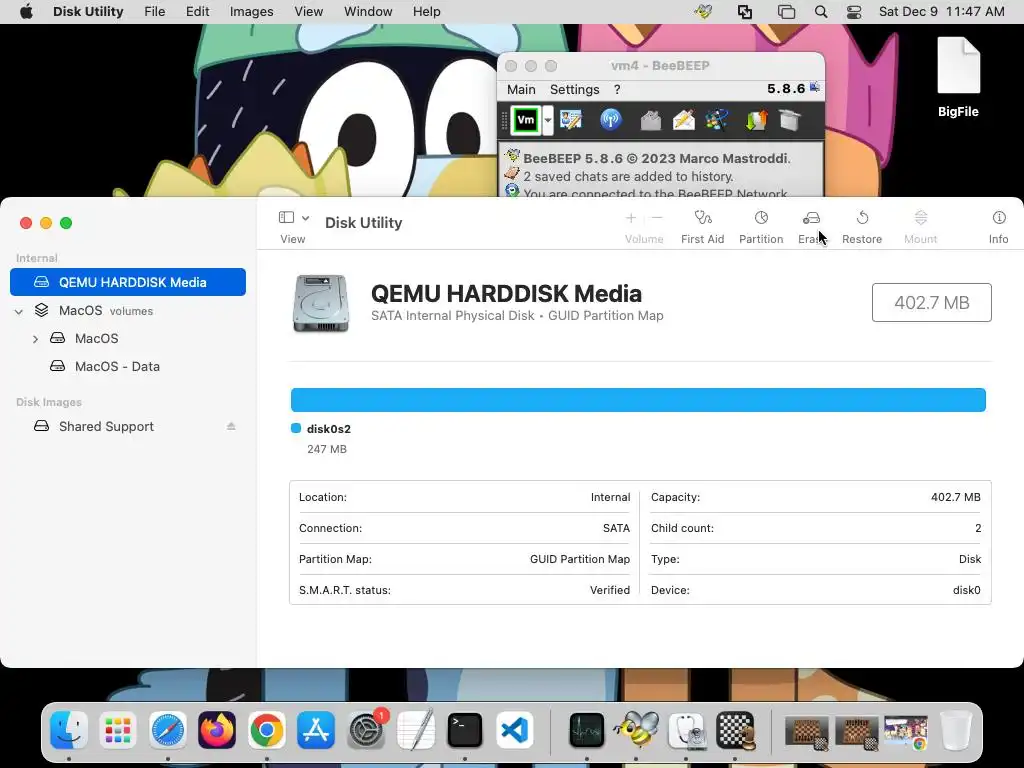Open Spotlight search in menu bar
Image resolution: width=1024 pixels, height=768 pixels.
tap(821, 12)
